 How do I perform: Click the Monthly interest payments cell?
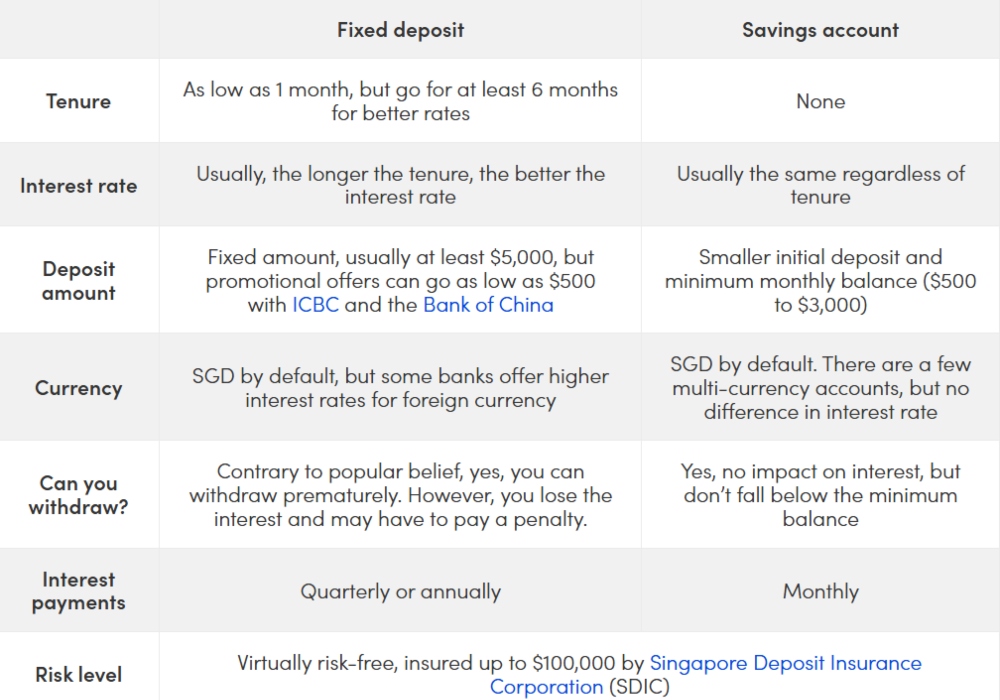(820, 591)
